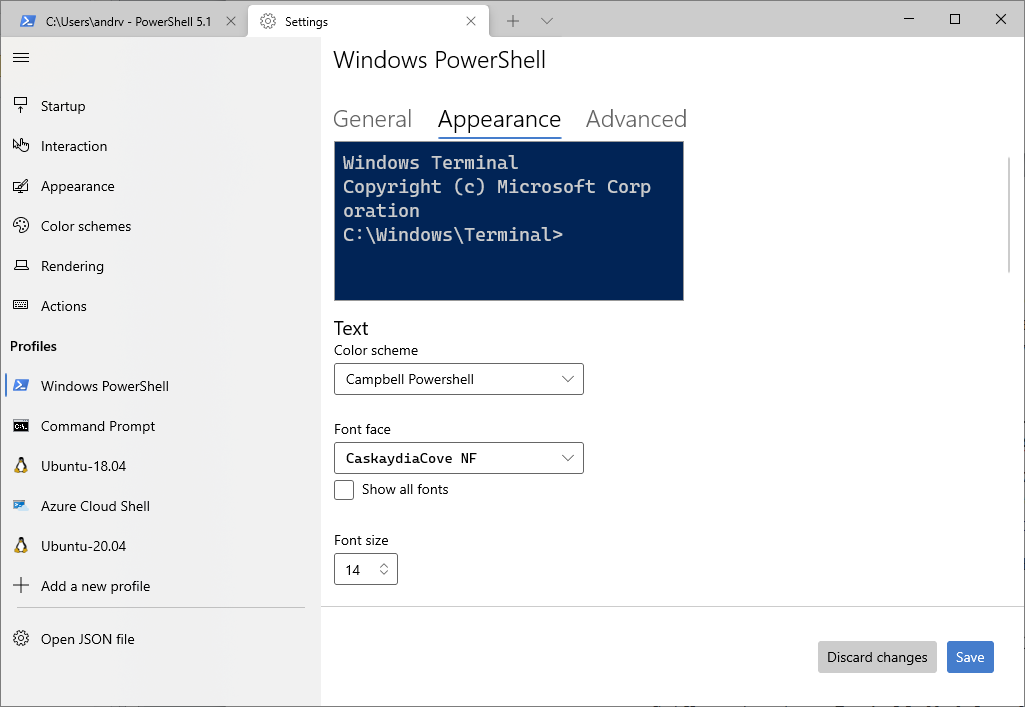
Task: Maximize the Windows Terminal window
Action: click(x=954, y=19)
